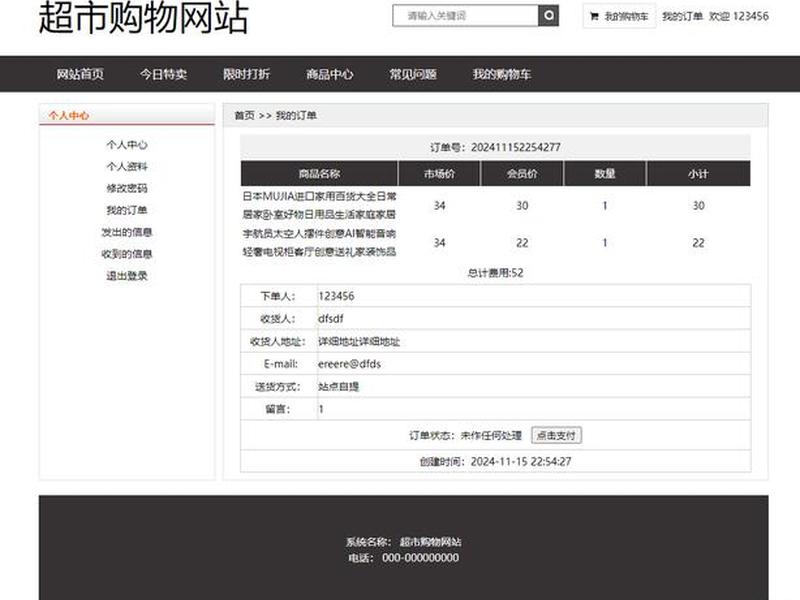This screenshot has height=600, width=800.
Task: Open 商品中心 in navigation bar
Action: (x=330, y=74)
